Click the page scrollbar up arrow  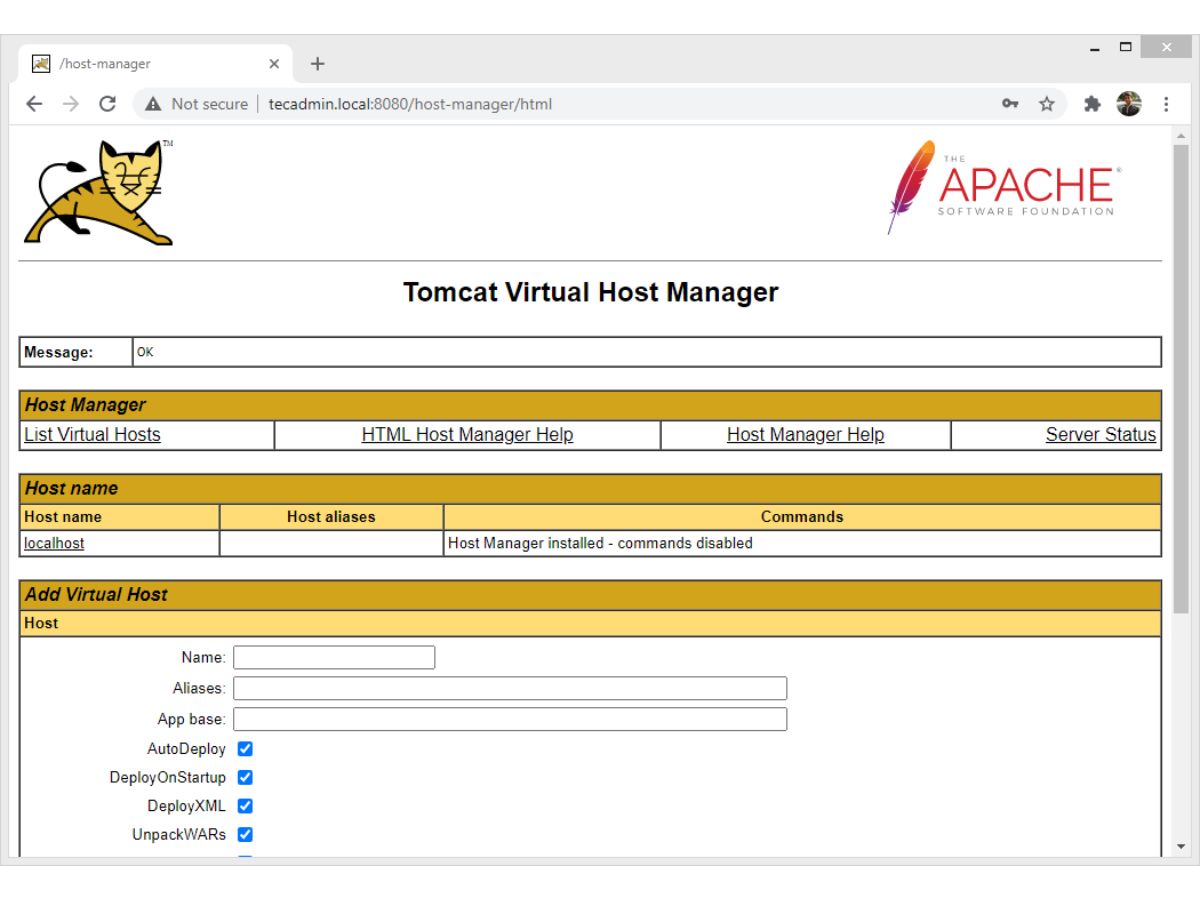pyautogui.click(x=1181, y=135)
